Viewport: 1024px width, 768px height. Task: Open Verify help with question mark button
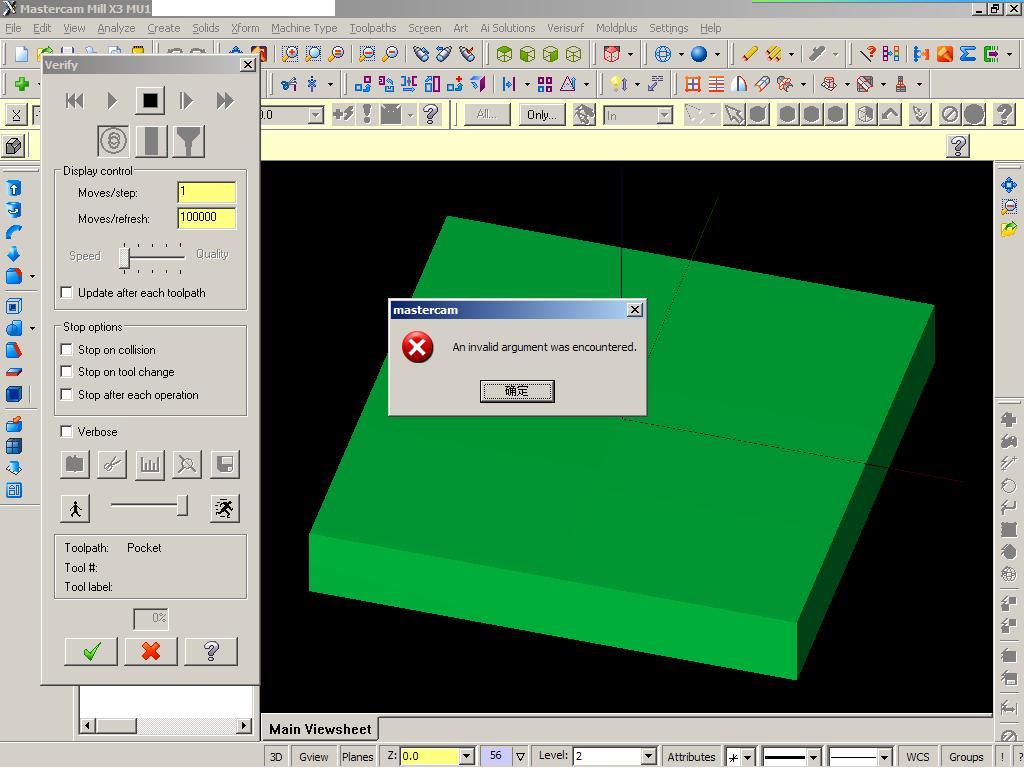coord(211,651)
